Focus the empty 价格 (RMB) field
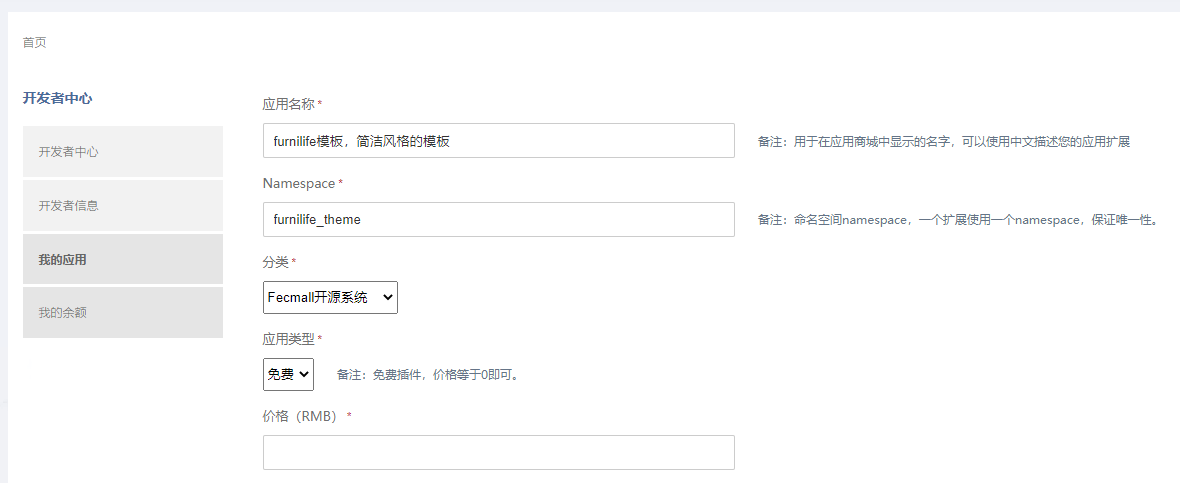This screenshot has height=483, width=1180. point(498,452)
